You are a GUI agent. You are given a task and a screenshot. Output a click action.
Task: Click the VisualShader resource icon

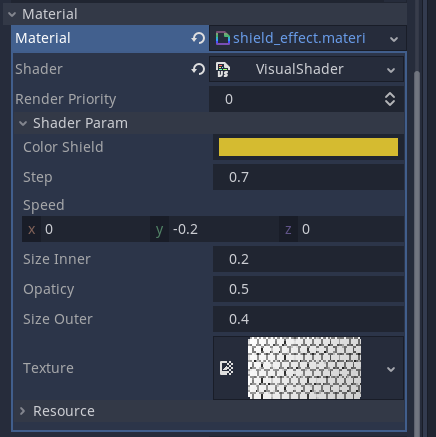point(223,69)
